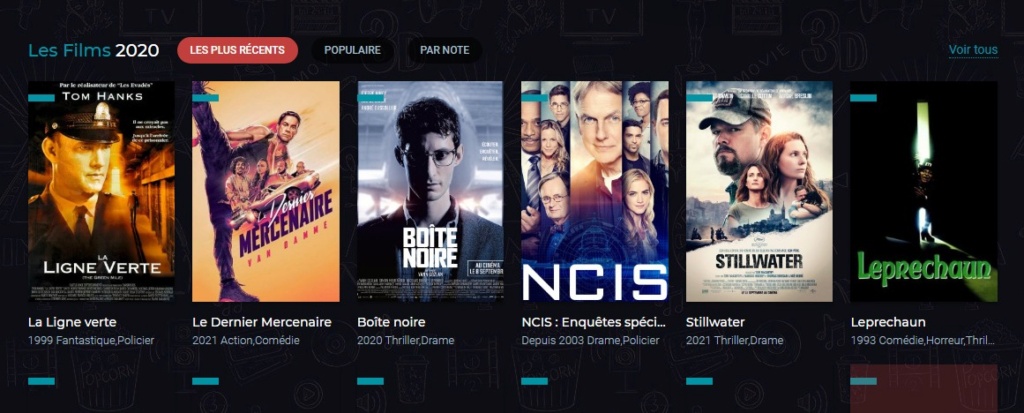1024x413 pixels.
Task: Open the NCIS poster thumbnail
Action: click(595, 191)
